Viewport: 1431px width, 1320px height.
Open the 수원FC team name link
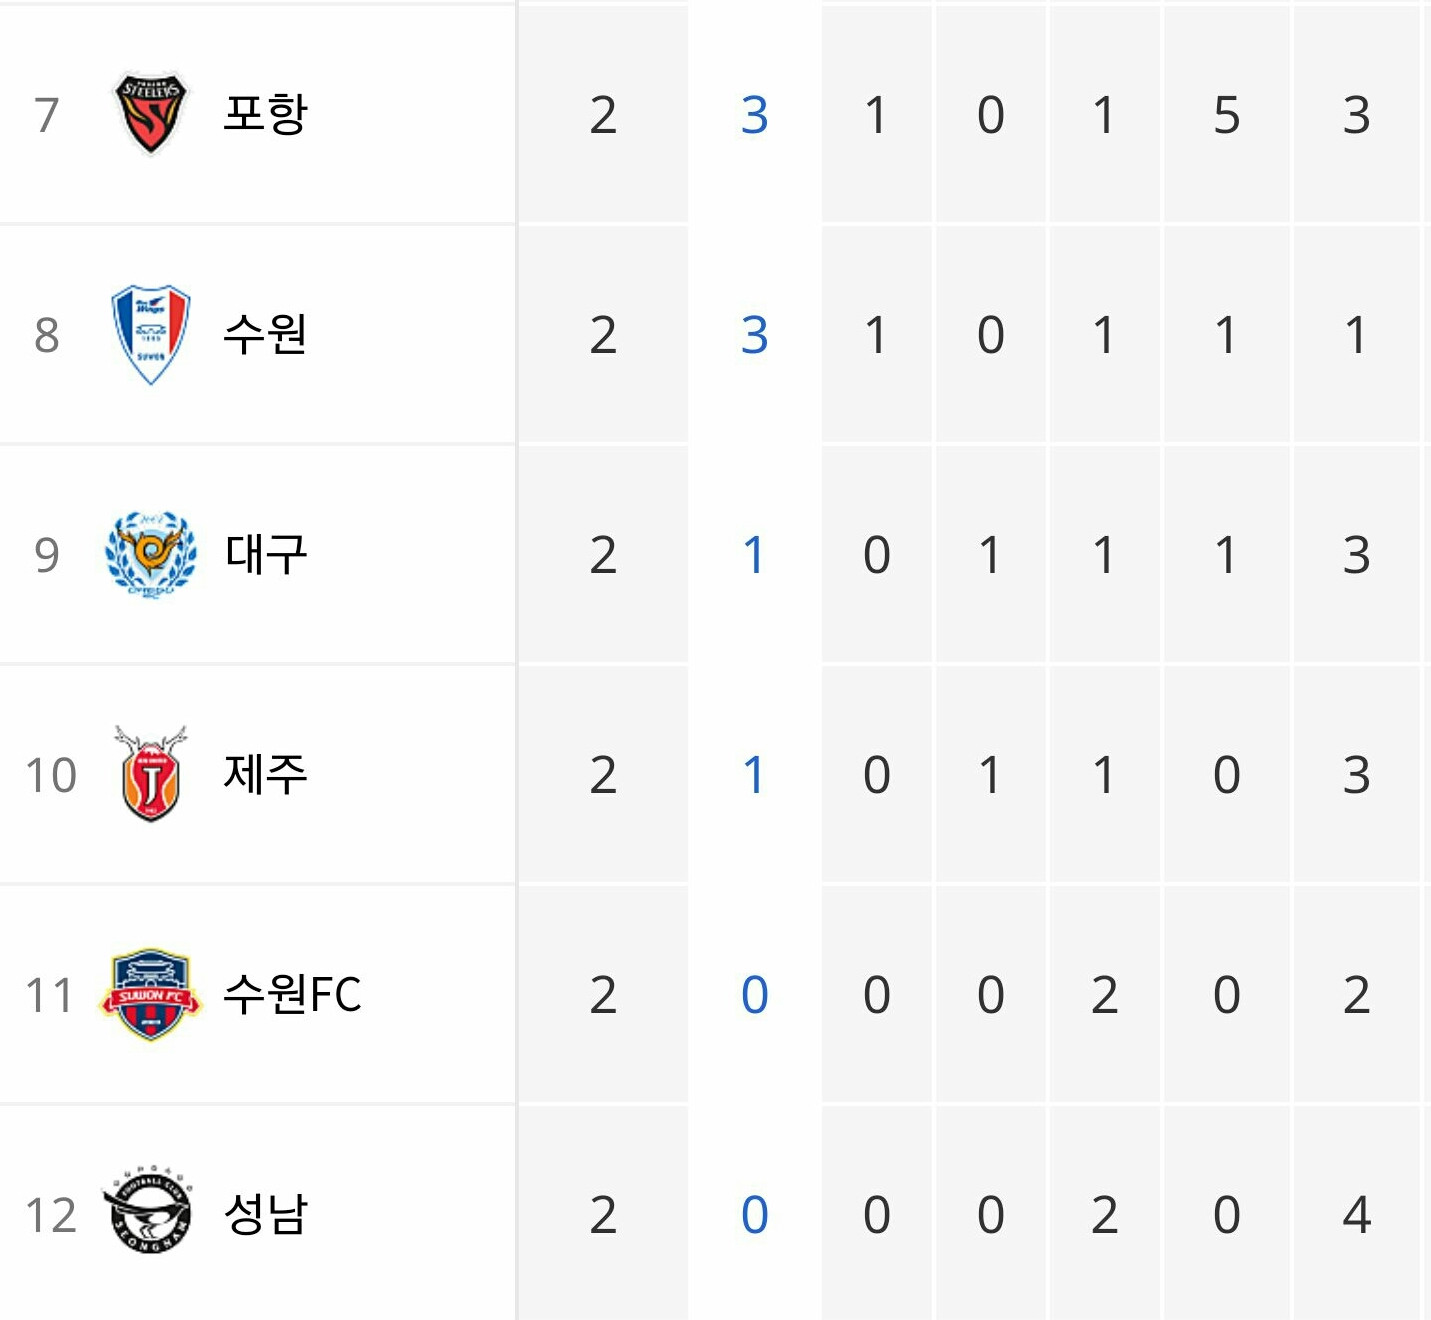tap(292, 994)
